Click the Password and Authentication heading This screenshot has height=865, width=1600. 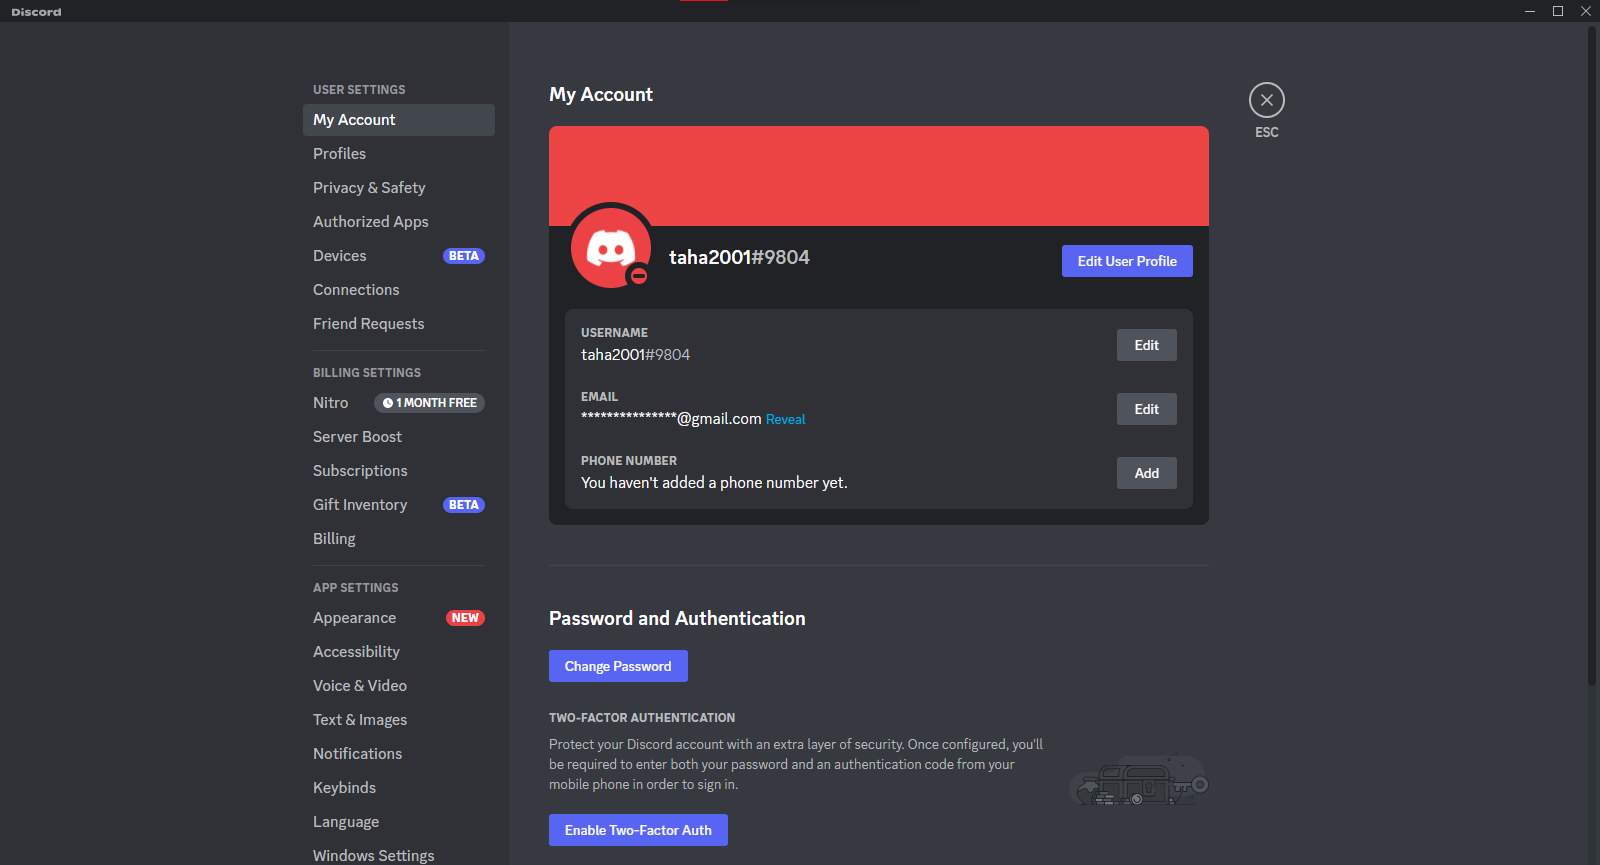click(677, 618)
